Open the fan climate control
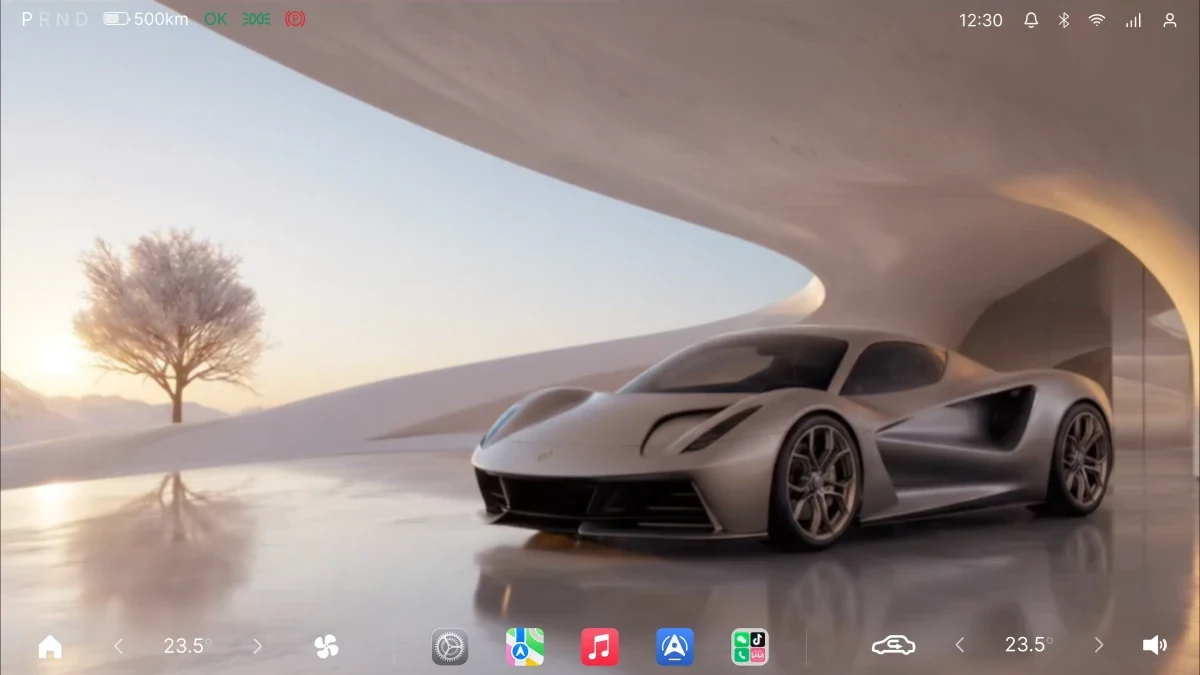 click(x=326, y=647)
